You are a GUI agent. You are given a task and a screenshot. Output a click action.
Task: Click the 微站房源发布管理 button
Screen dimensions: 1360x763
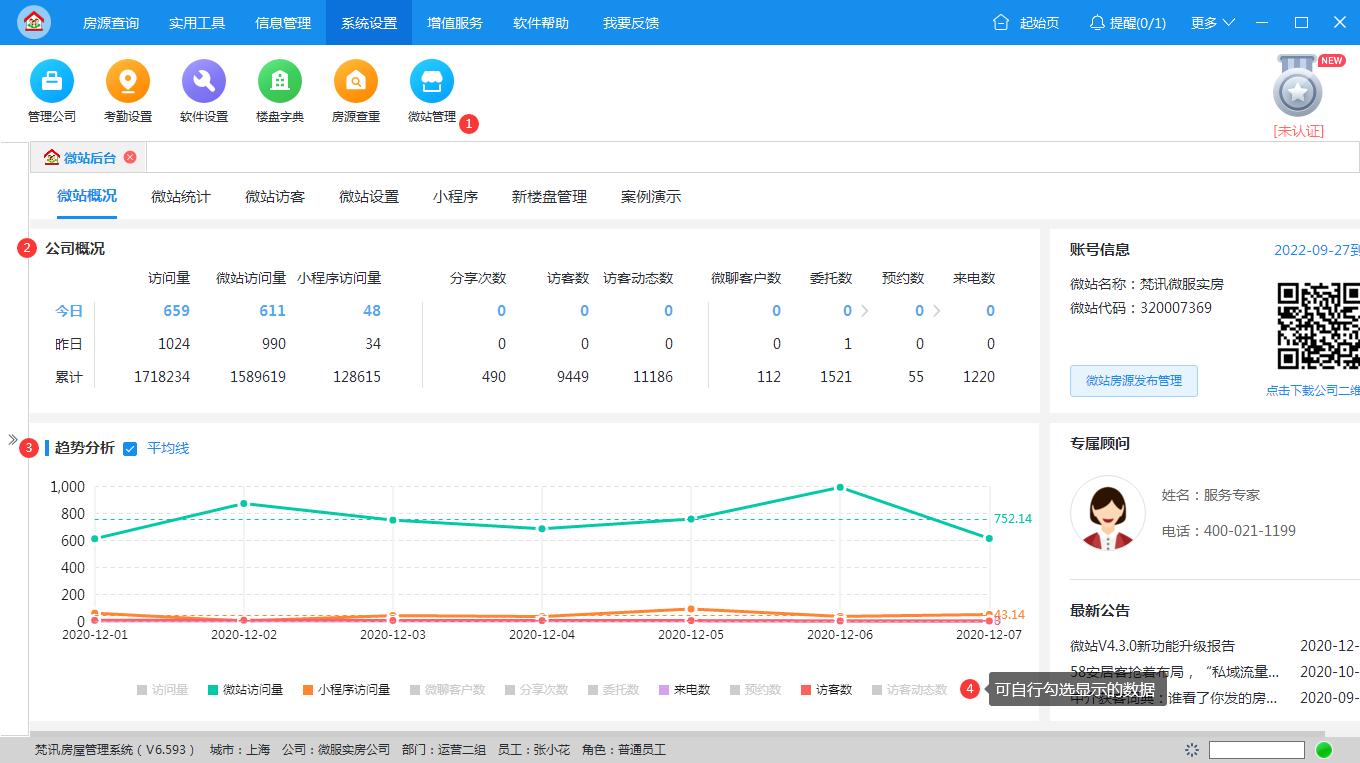1133,380
